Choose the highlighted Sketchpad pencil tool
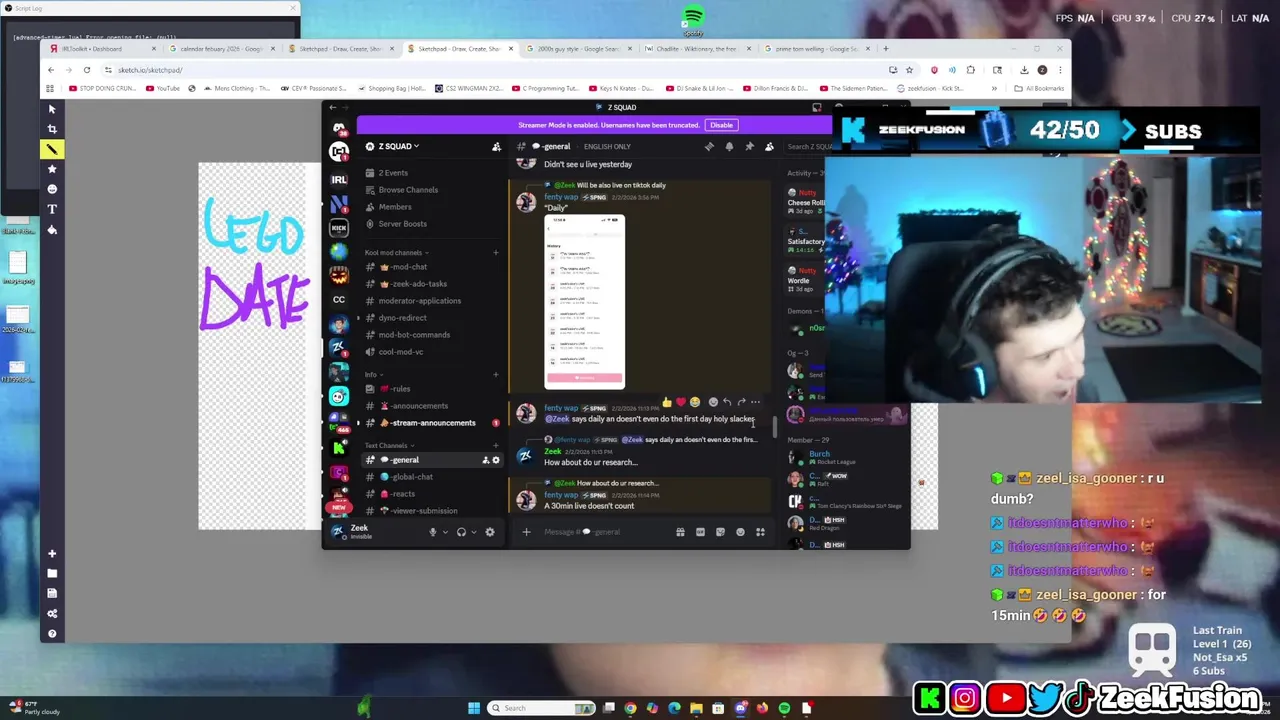The height and width of the screenshot is (720, 1280). click(52, 149)
